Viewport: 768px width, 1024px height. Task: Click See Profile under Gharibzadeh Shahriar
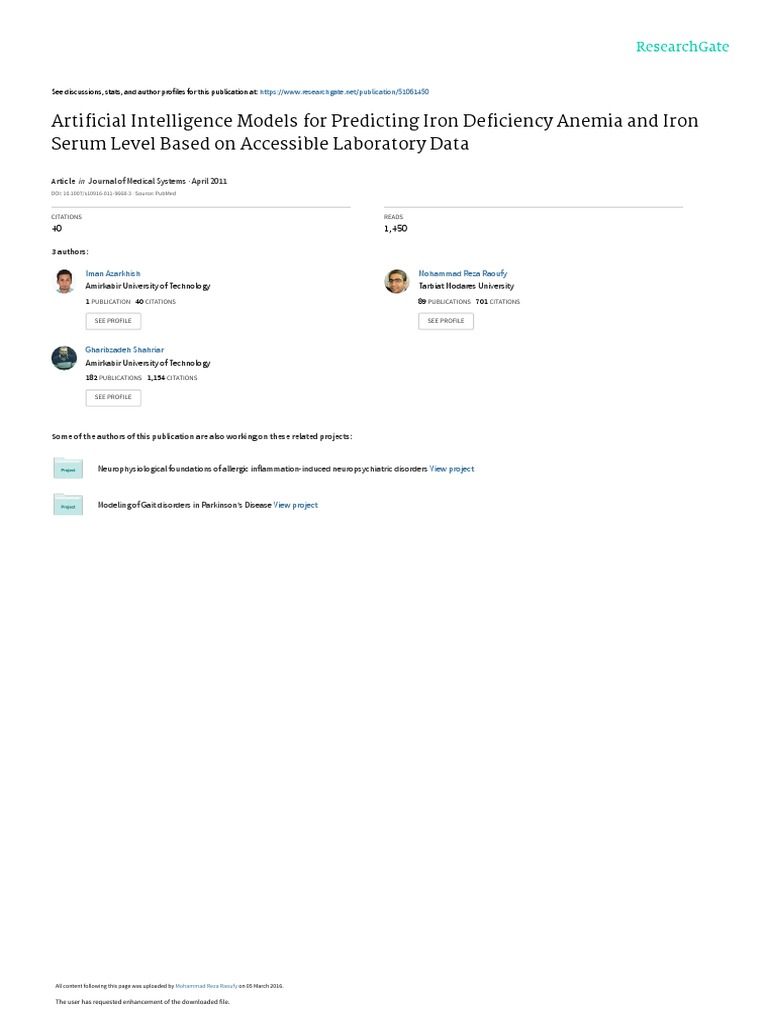(x=113, y=397)
